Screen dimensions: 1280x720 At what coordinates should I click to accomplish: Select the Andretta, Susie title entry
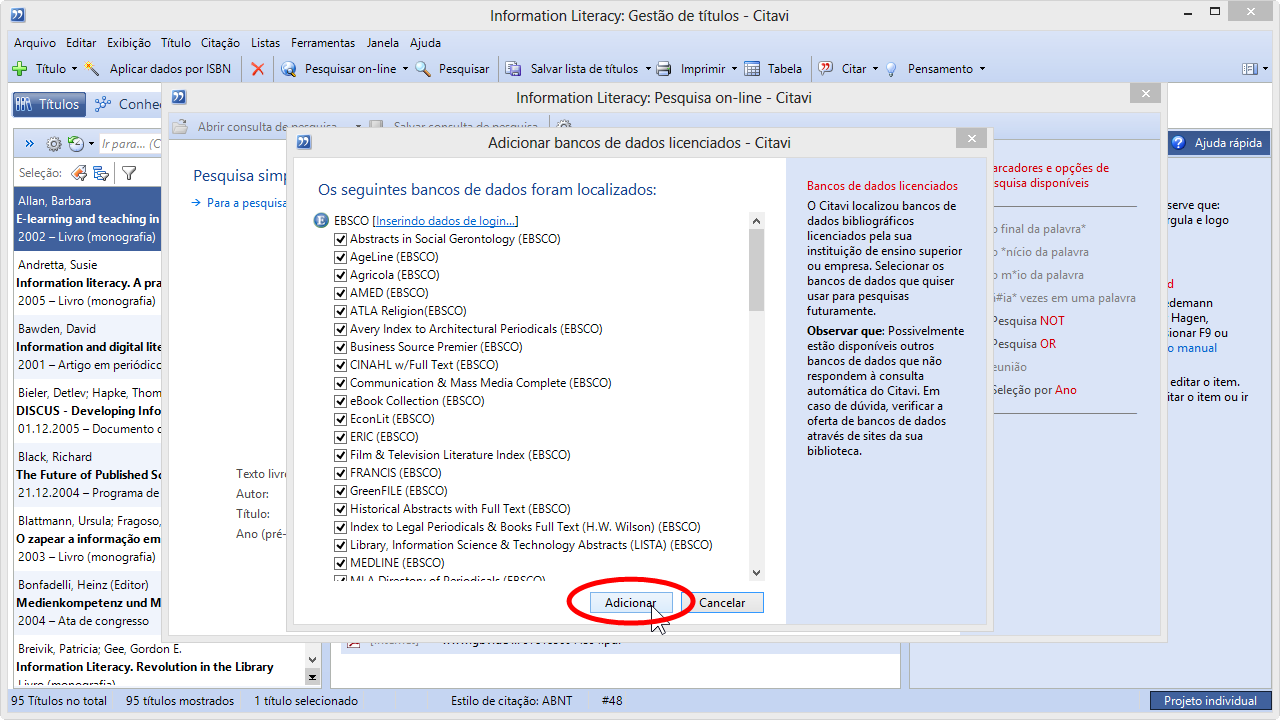(88, 283)
